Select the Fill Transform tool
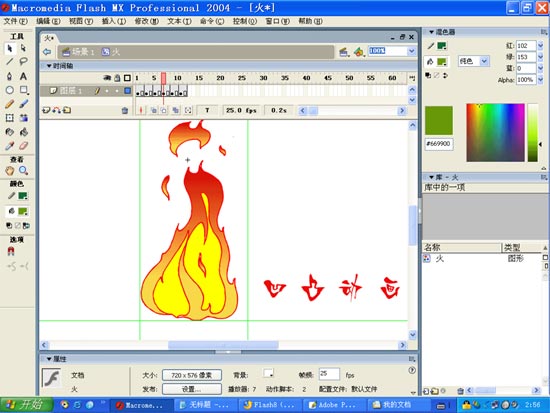 pos(23,118)
